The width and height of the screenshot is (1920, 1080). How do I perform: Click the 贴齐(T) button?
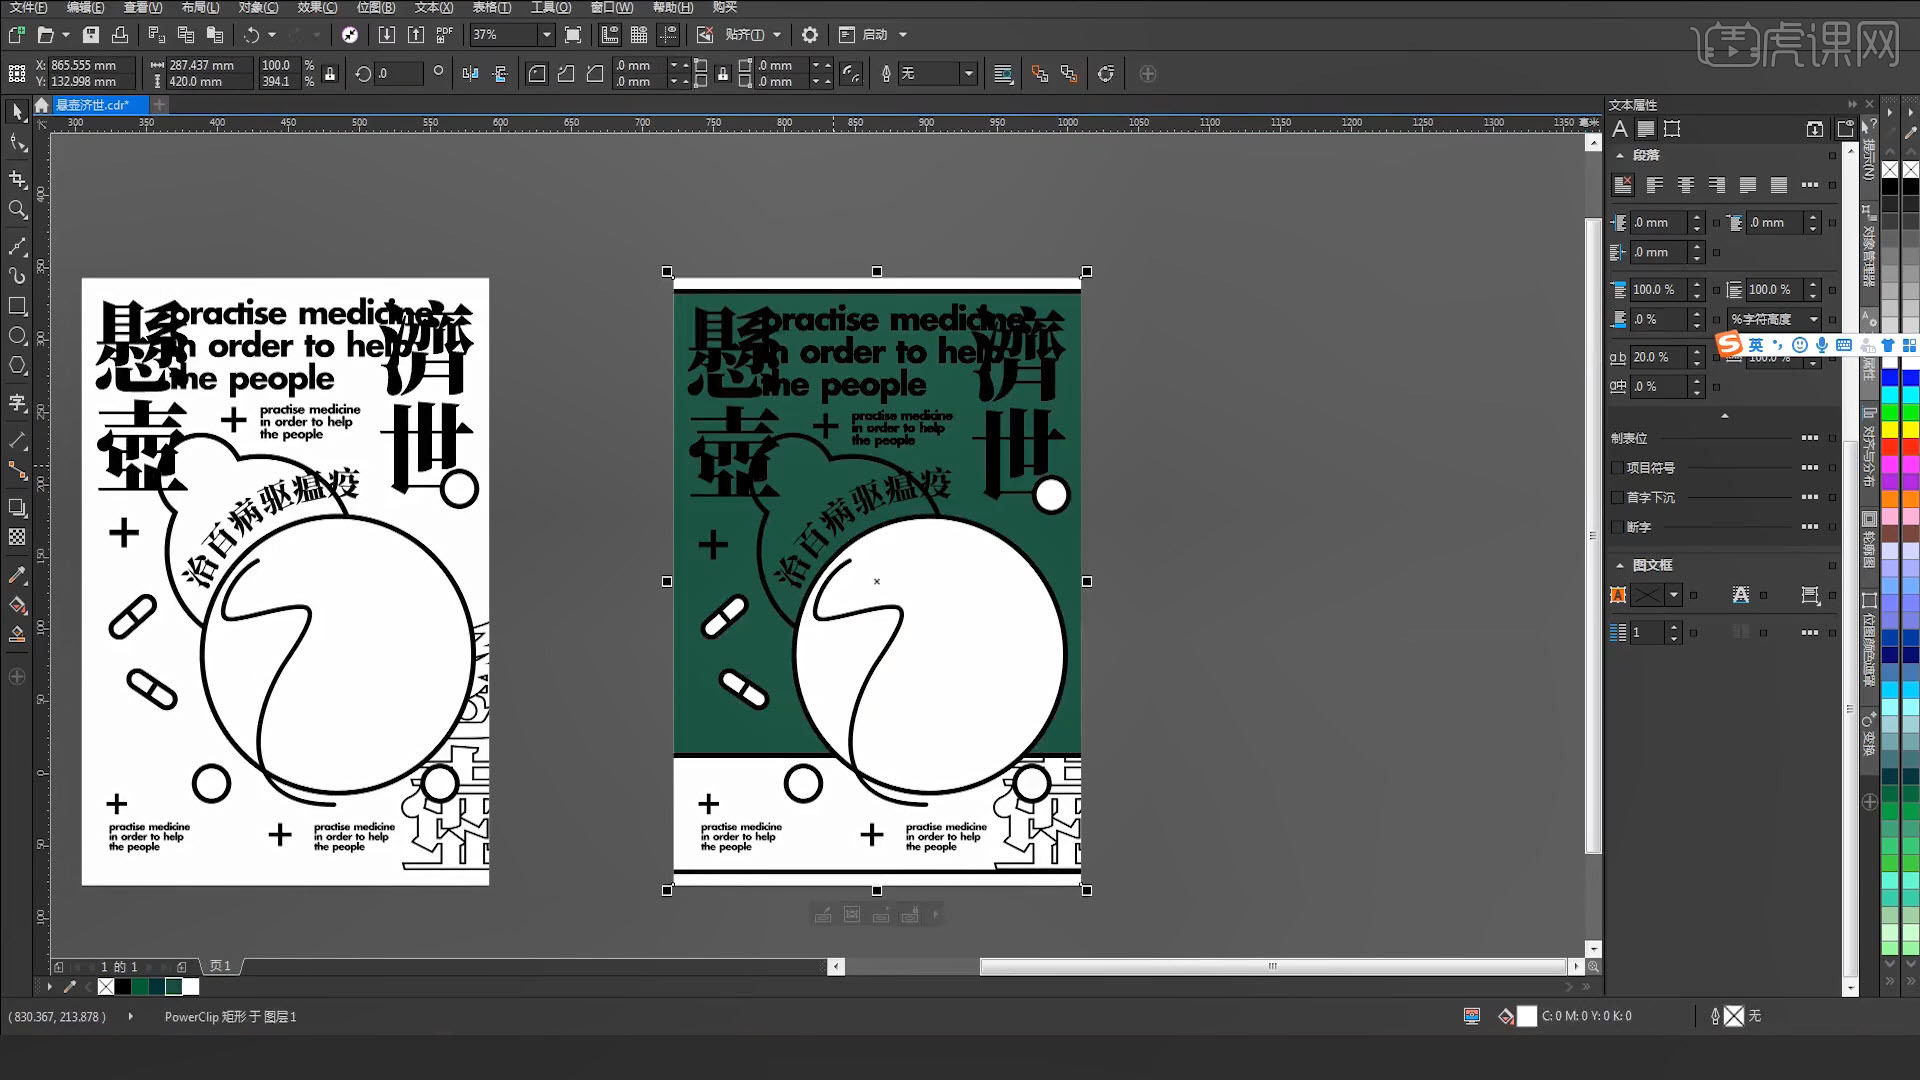(x=744, y=34)
